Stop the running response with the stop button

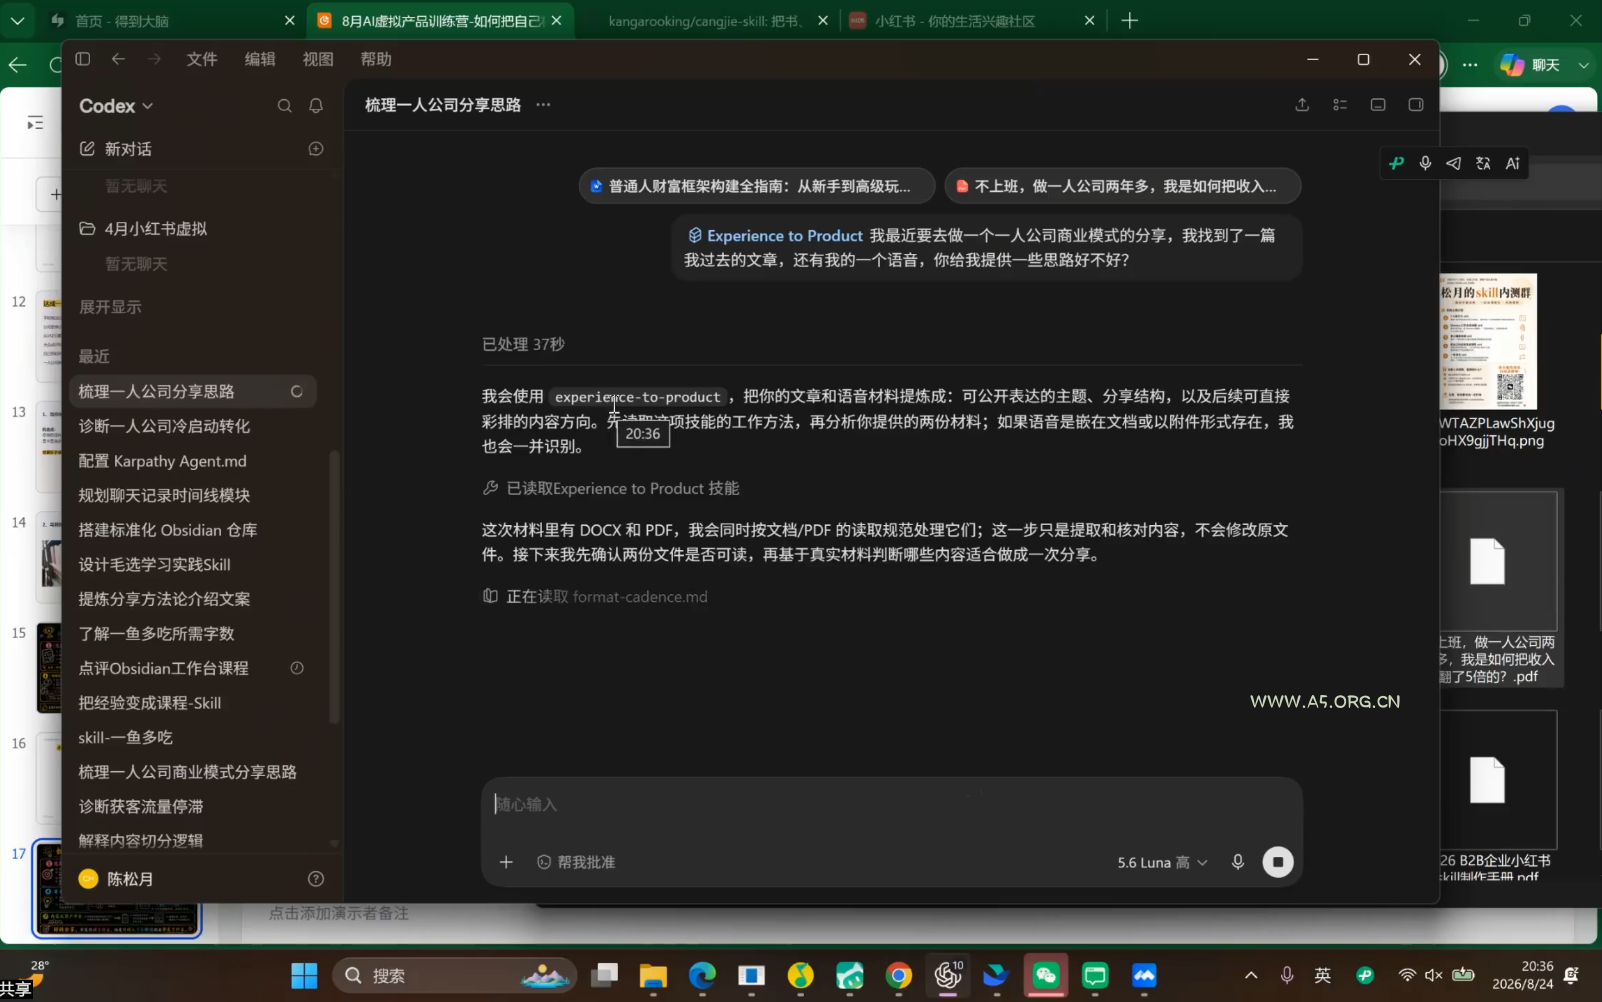point(1278,862)
